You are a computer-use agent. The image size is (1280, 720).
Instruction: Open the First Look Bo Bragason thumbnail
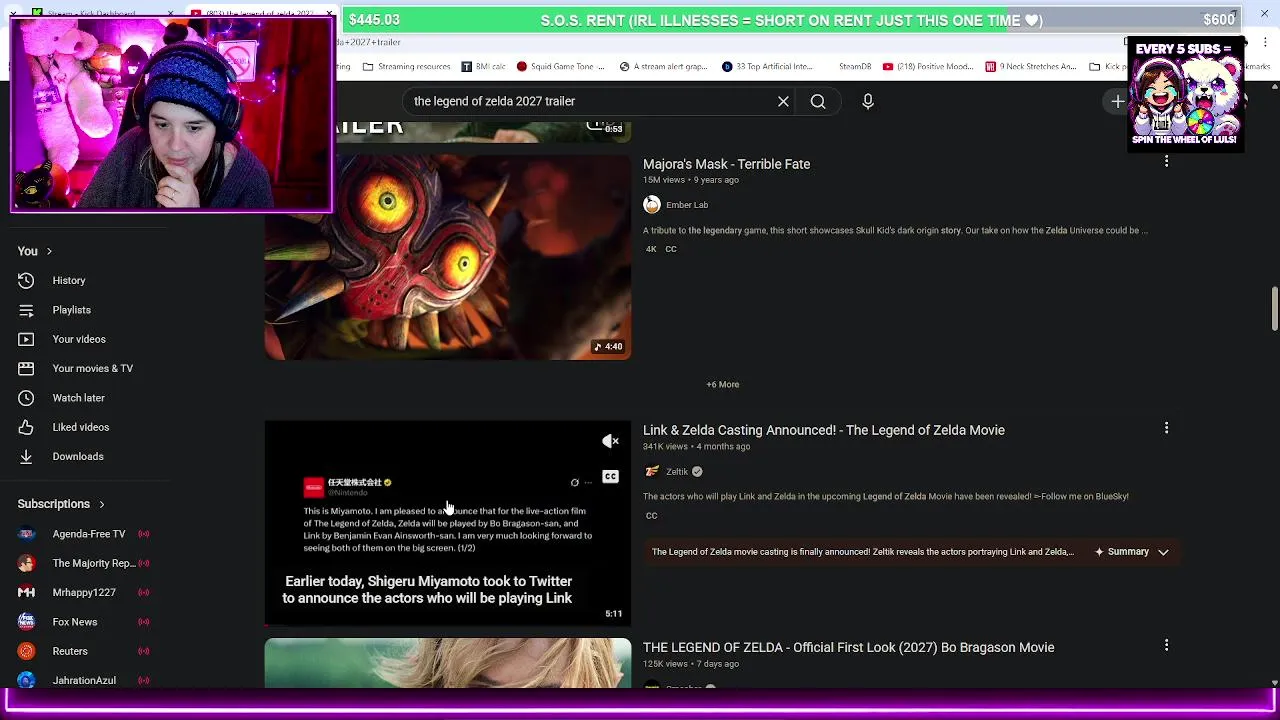point(447,663)
